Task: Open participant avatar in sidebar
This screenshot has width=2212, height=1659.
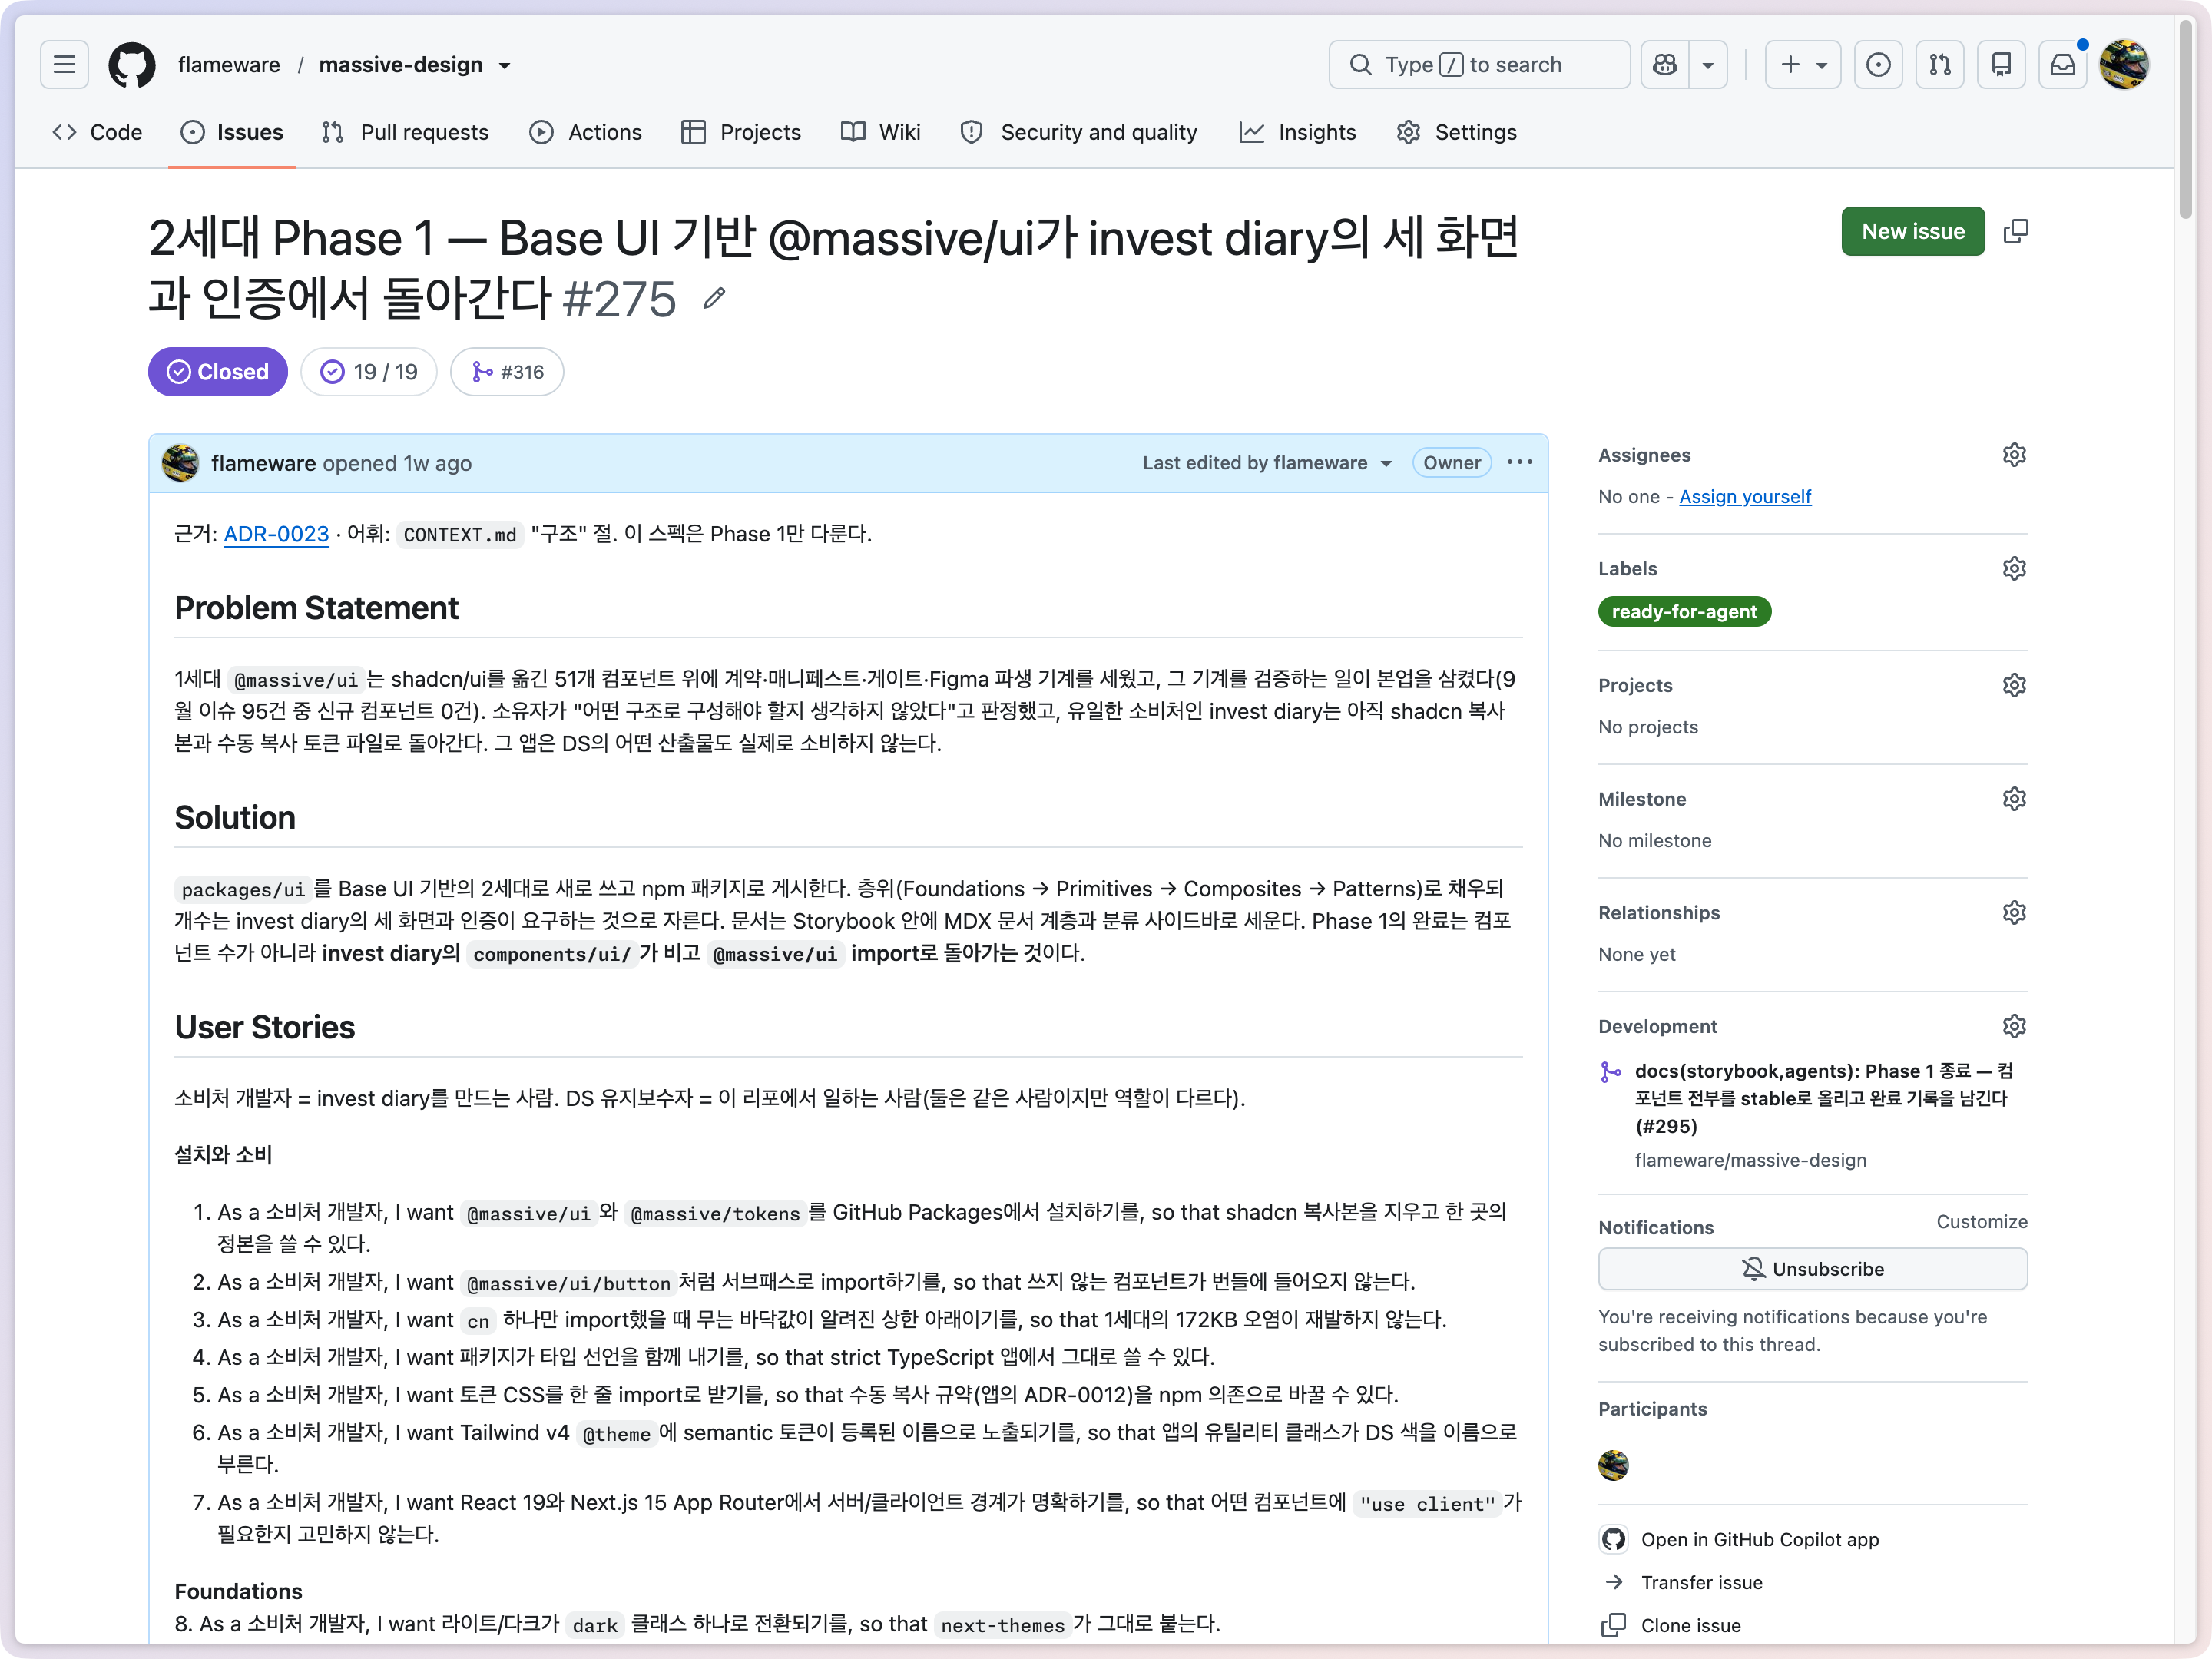Action: click(1614, 1465)
